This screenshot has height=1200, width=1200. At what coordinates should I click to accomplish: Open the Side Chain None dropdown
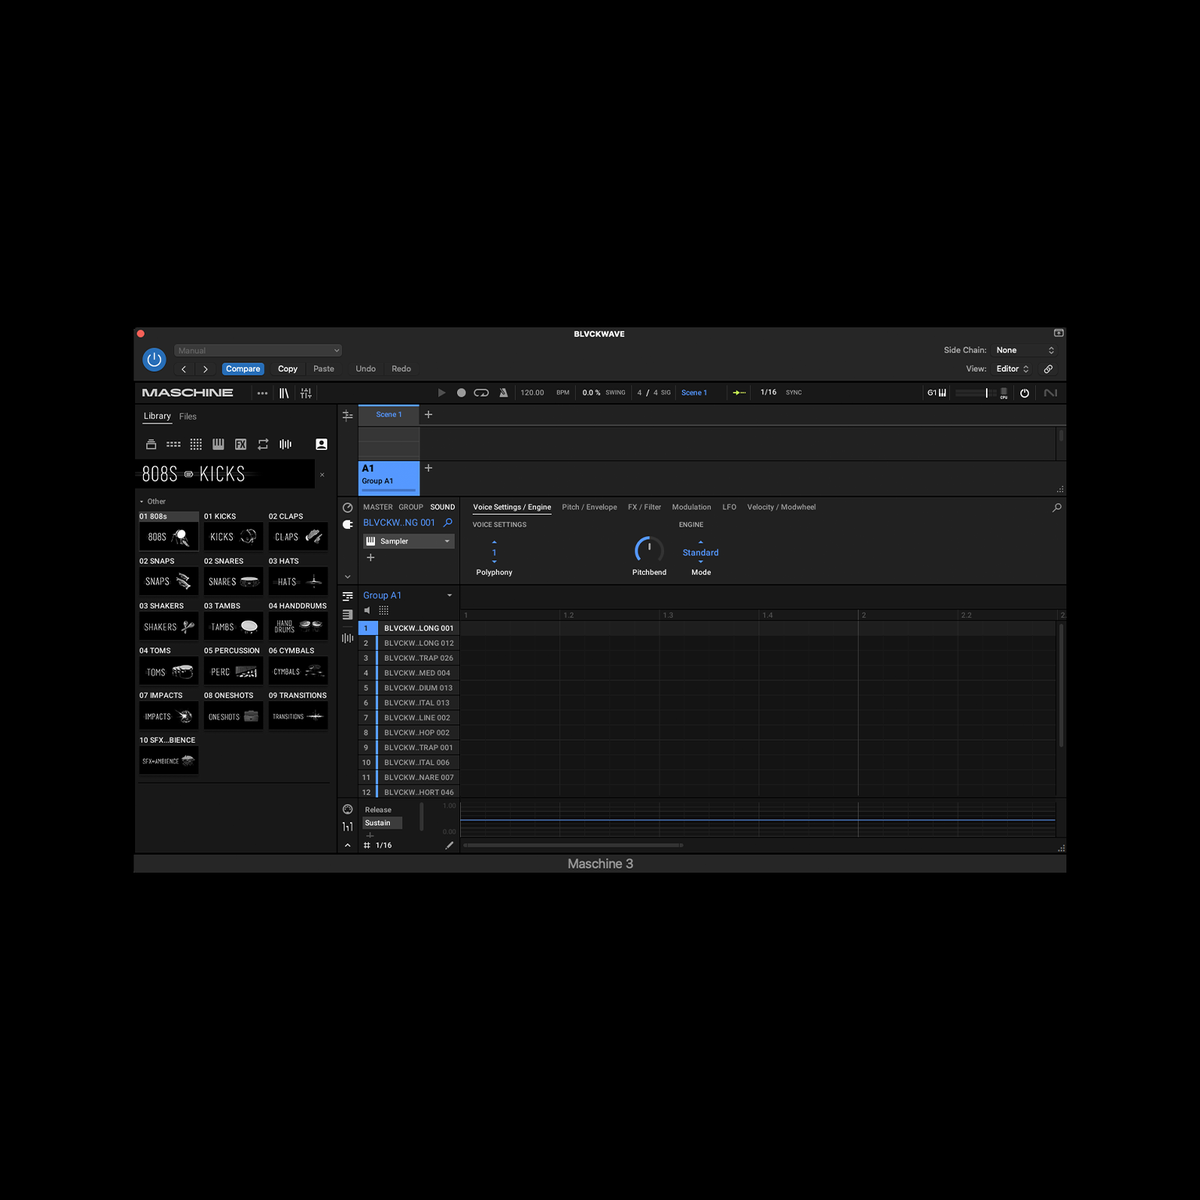tap(1025, 351)
